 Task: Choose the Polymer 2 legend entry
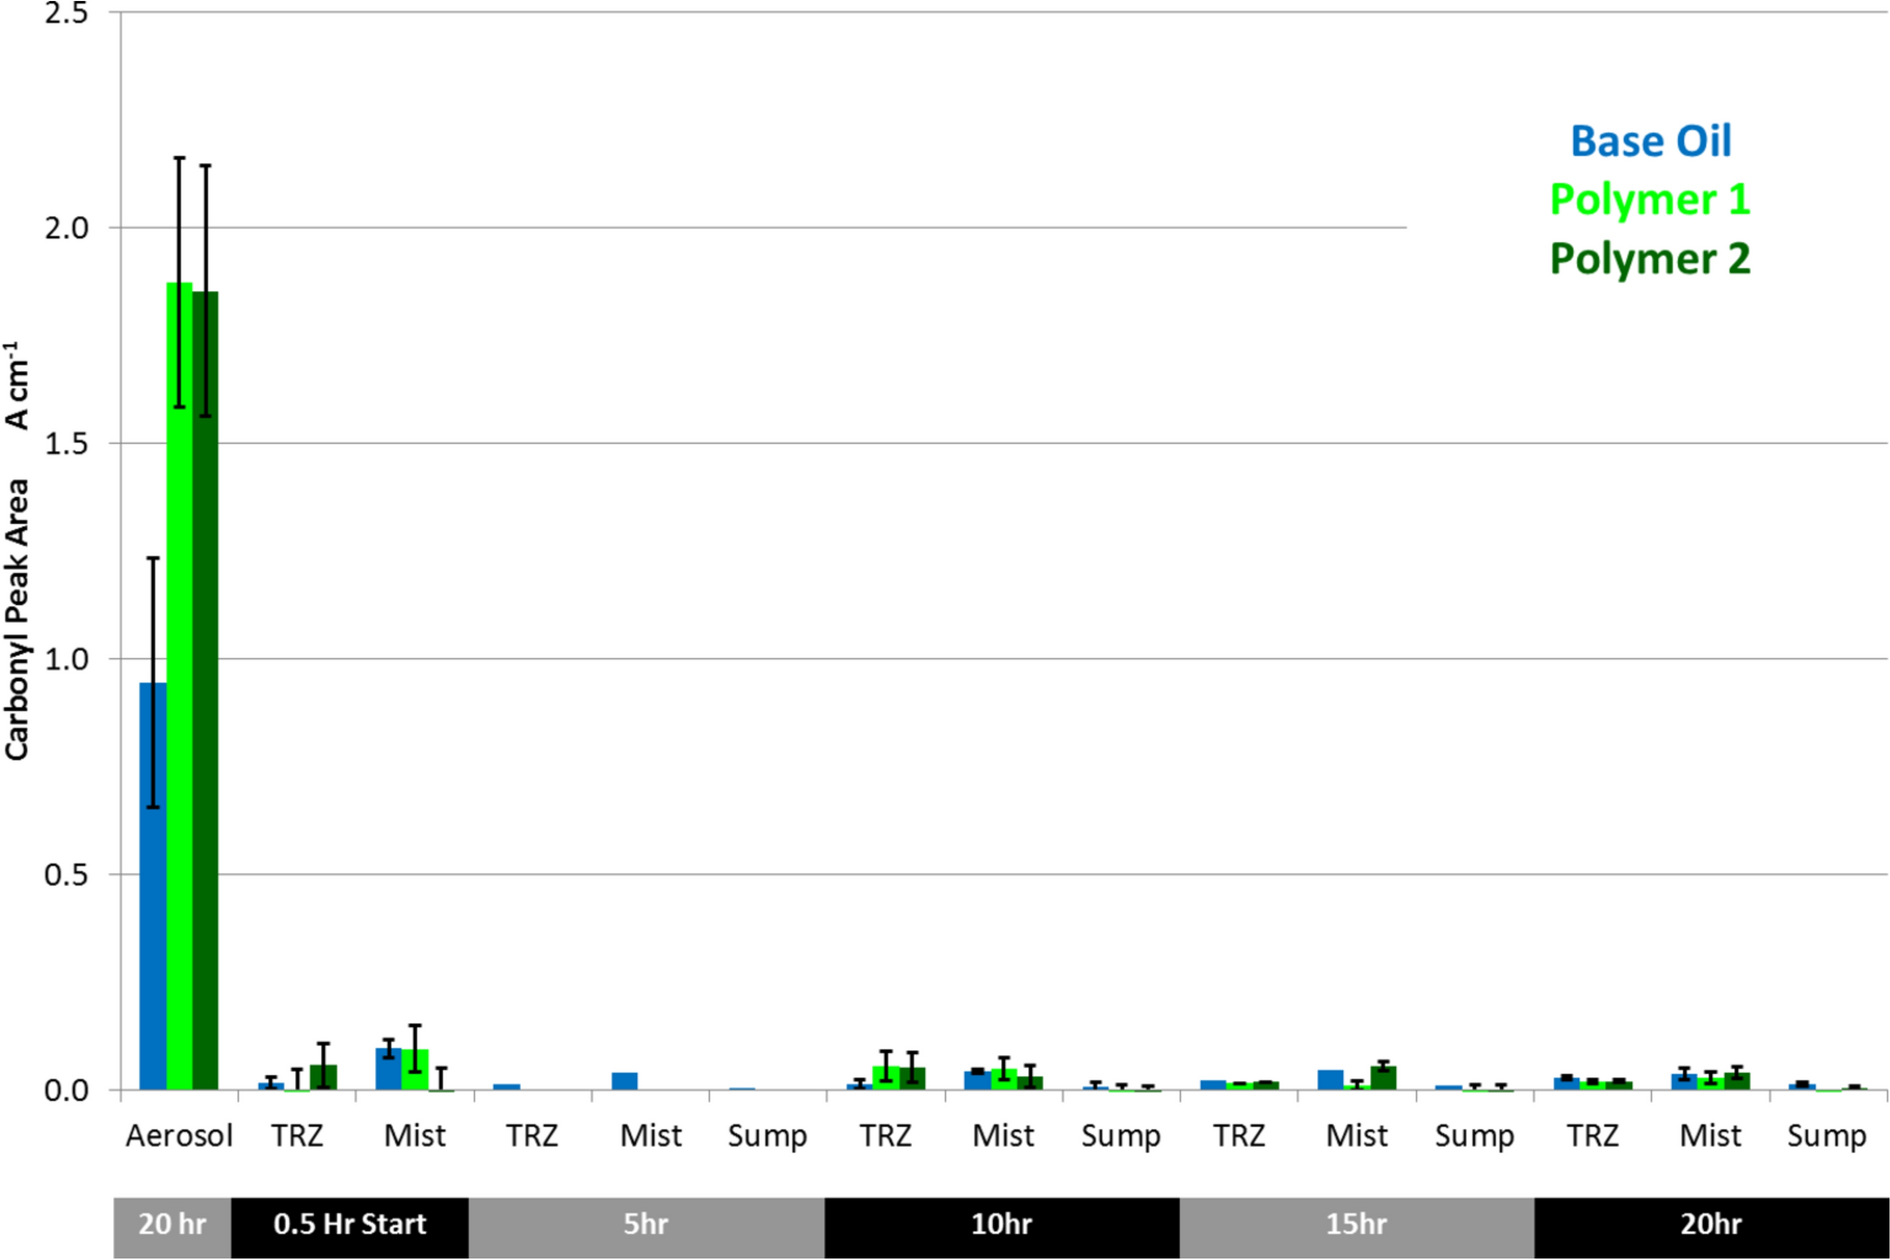pos(1650,259)
